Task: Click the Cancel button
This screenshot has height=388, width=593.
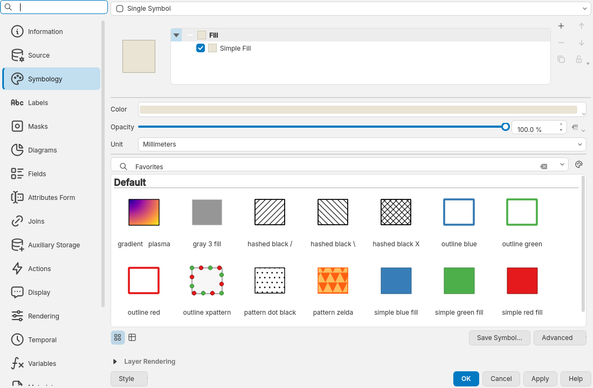Action: click(501, 379)
